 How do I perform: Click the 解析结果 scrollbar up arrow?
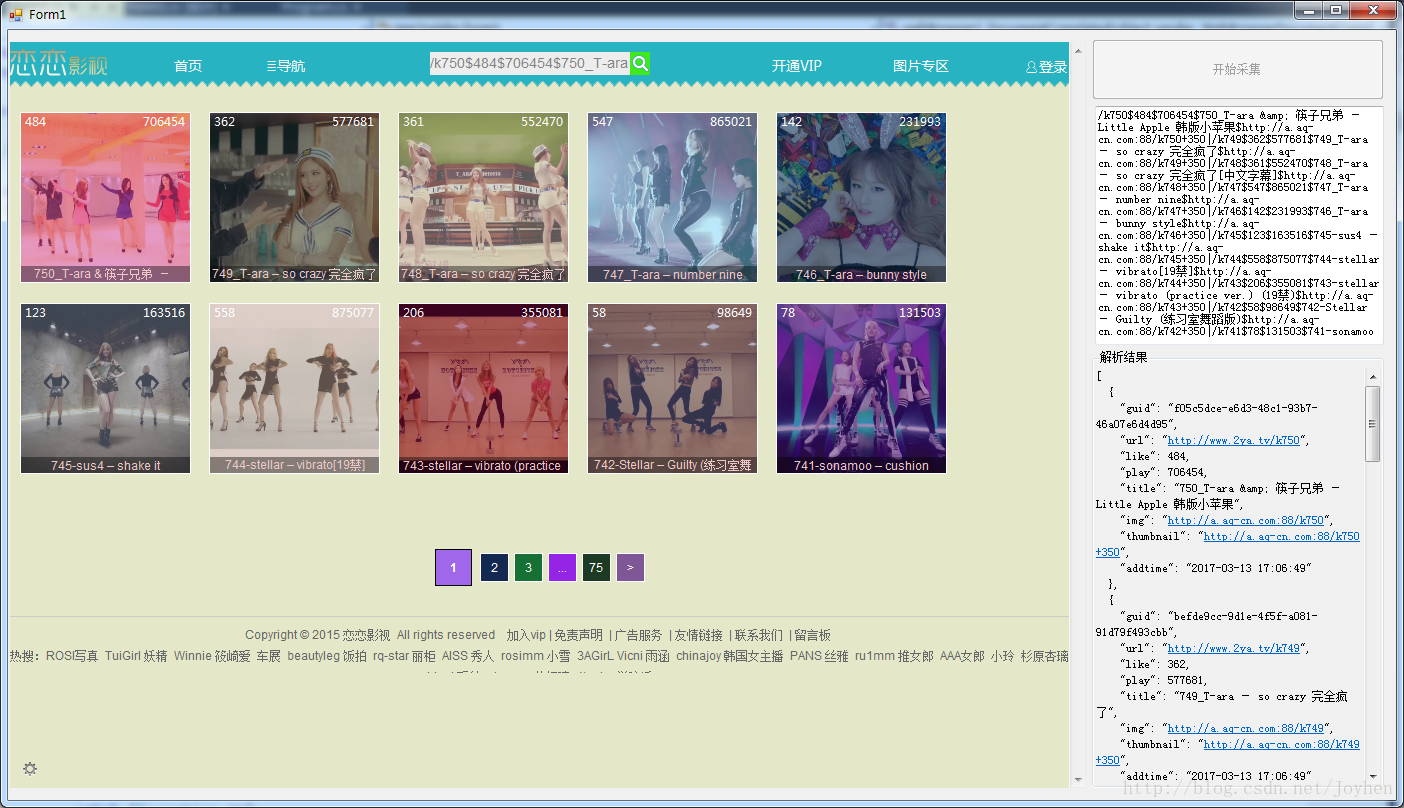pyautogui.click(x=1373, y=377)
